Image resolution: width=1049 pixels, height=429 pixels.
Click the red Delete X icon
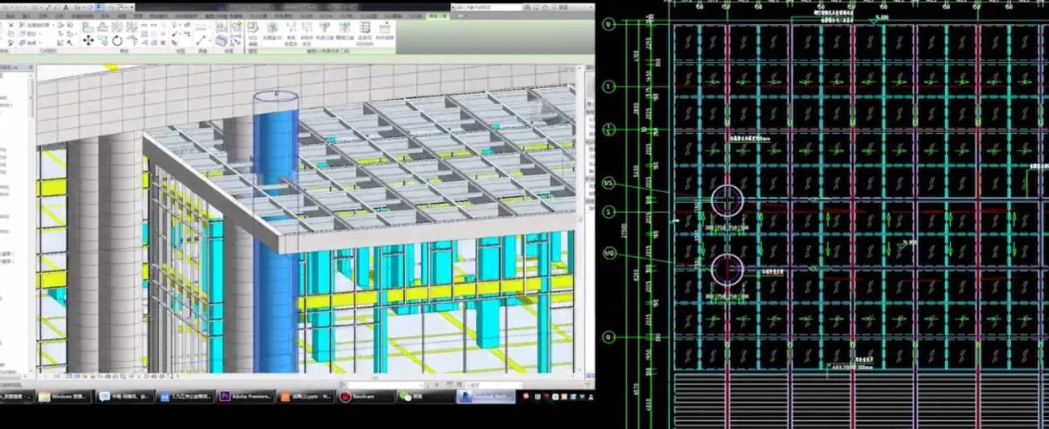pos(163,42)
